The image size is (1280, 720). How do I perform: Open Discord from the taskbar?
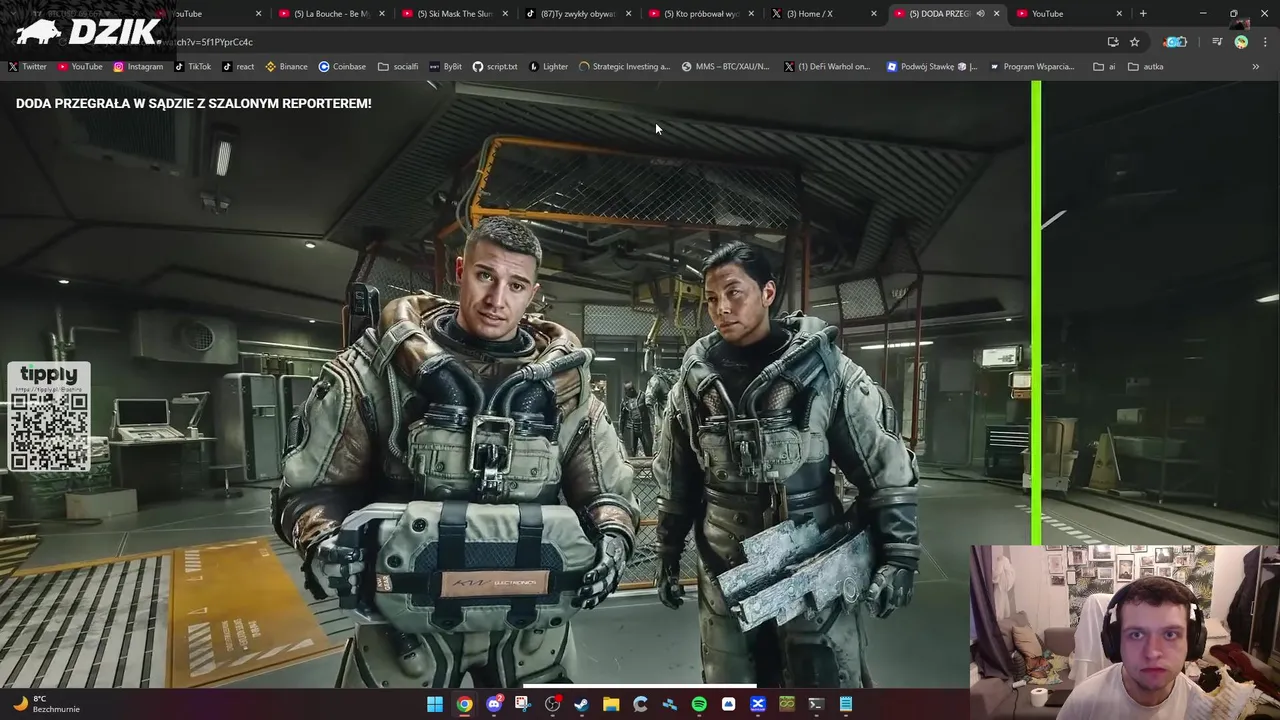click(494, 704)
